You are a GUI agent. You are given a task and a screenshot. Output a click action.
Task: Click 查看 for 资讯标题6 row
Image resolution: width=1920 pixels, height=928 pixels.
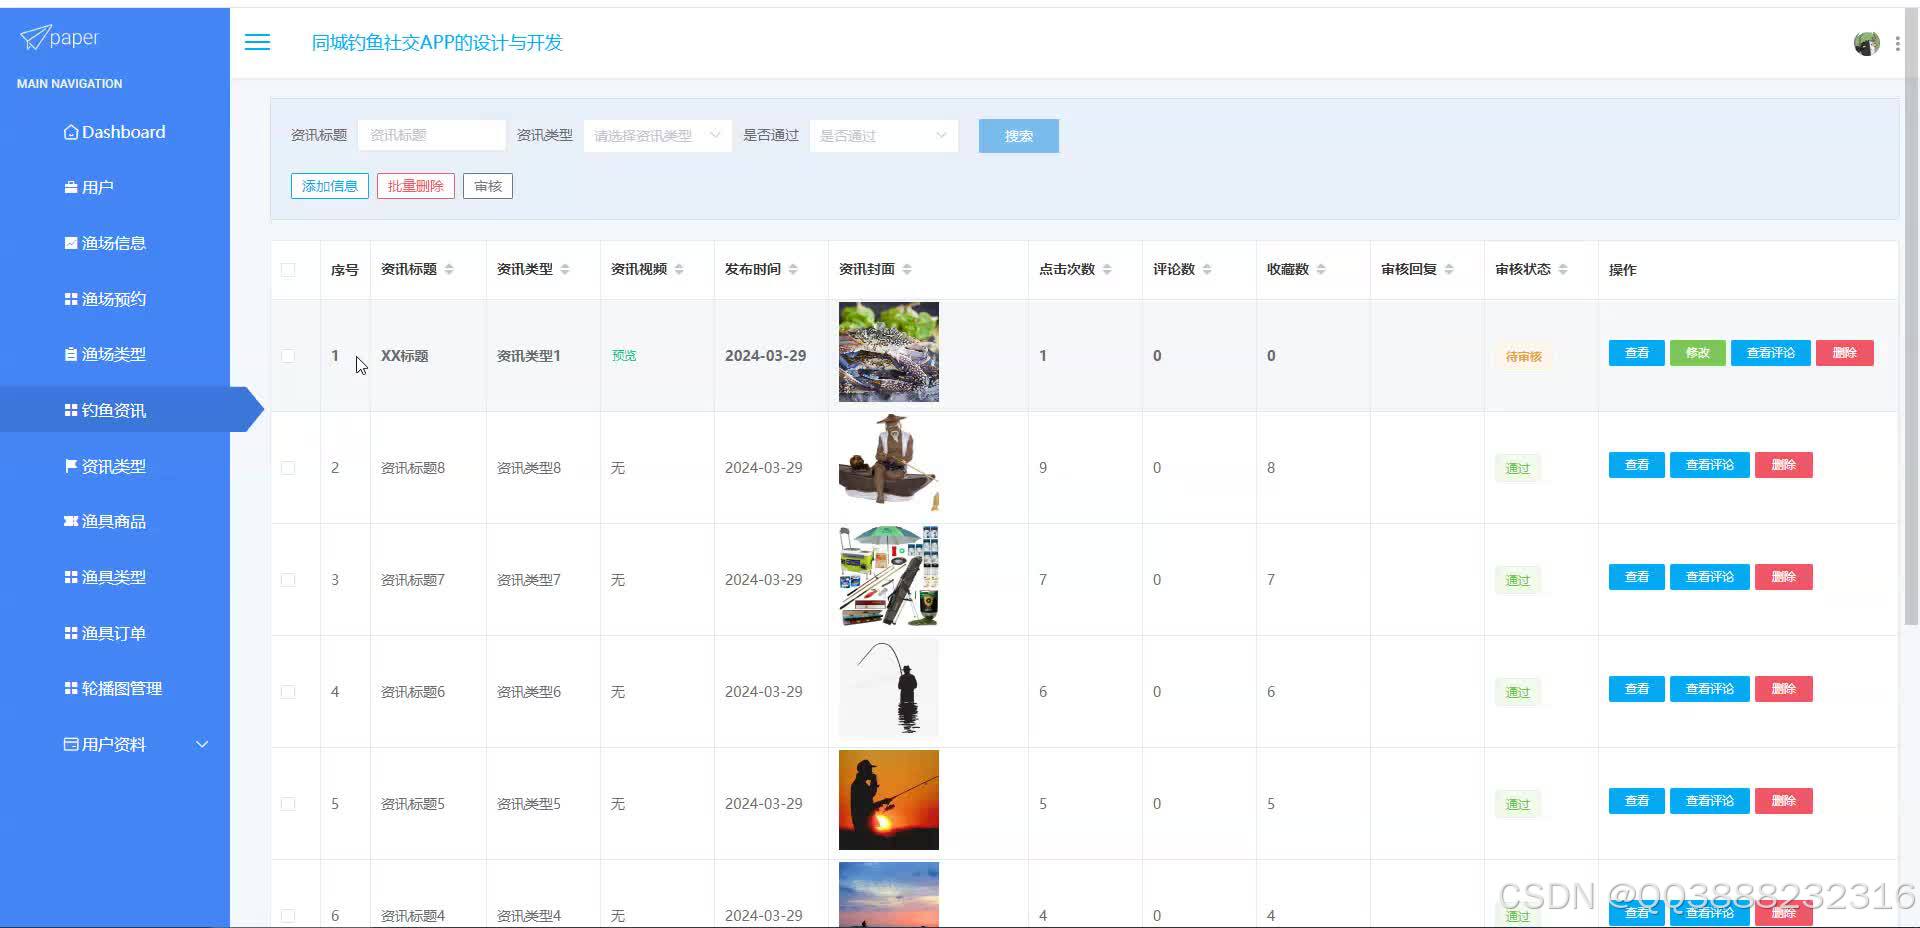click(1636, 689)
